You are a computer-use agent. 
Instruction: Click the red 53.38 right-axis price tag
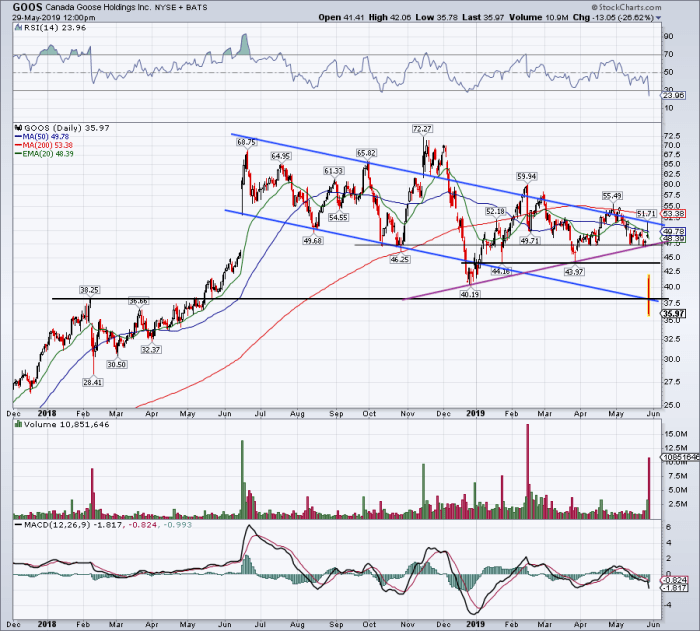click(674, 214)
